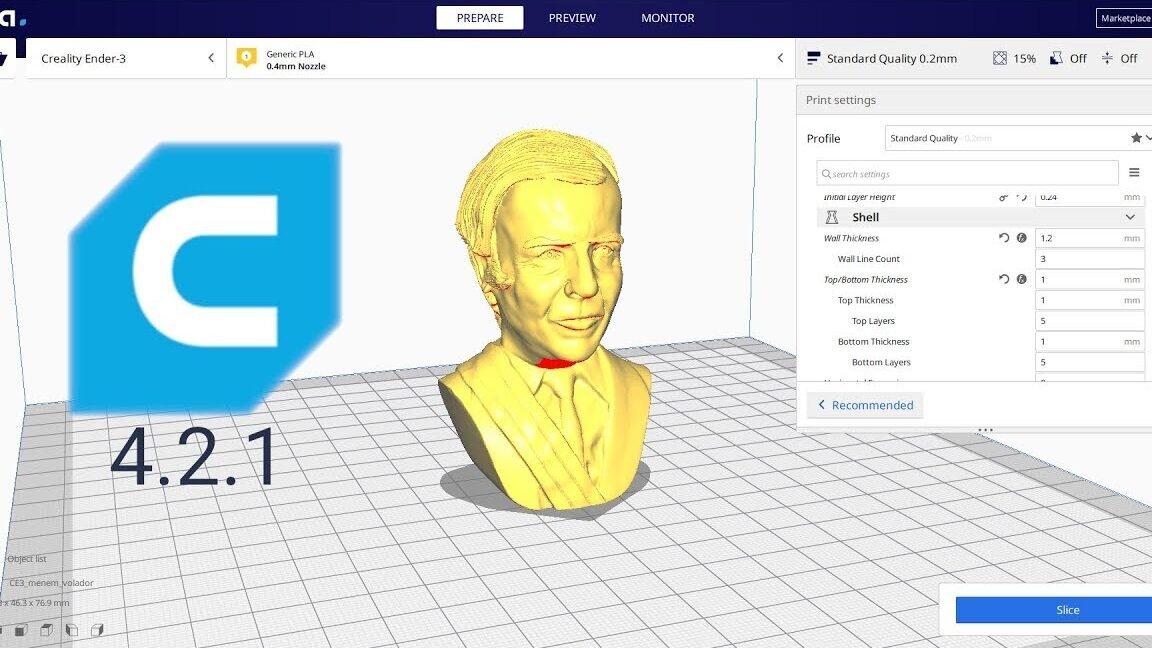This screenshot has width=1152, height=648.
Task: Open the setting visibility hamburger menu
Action: point(1134,173)
